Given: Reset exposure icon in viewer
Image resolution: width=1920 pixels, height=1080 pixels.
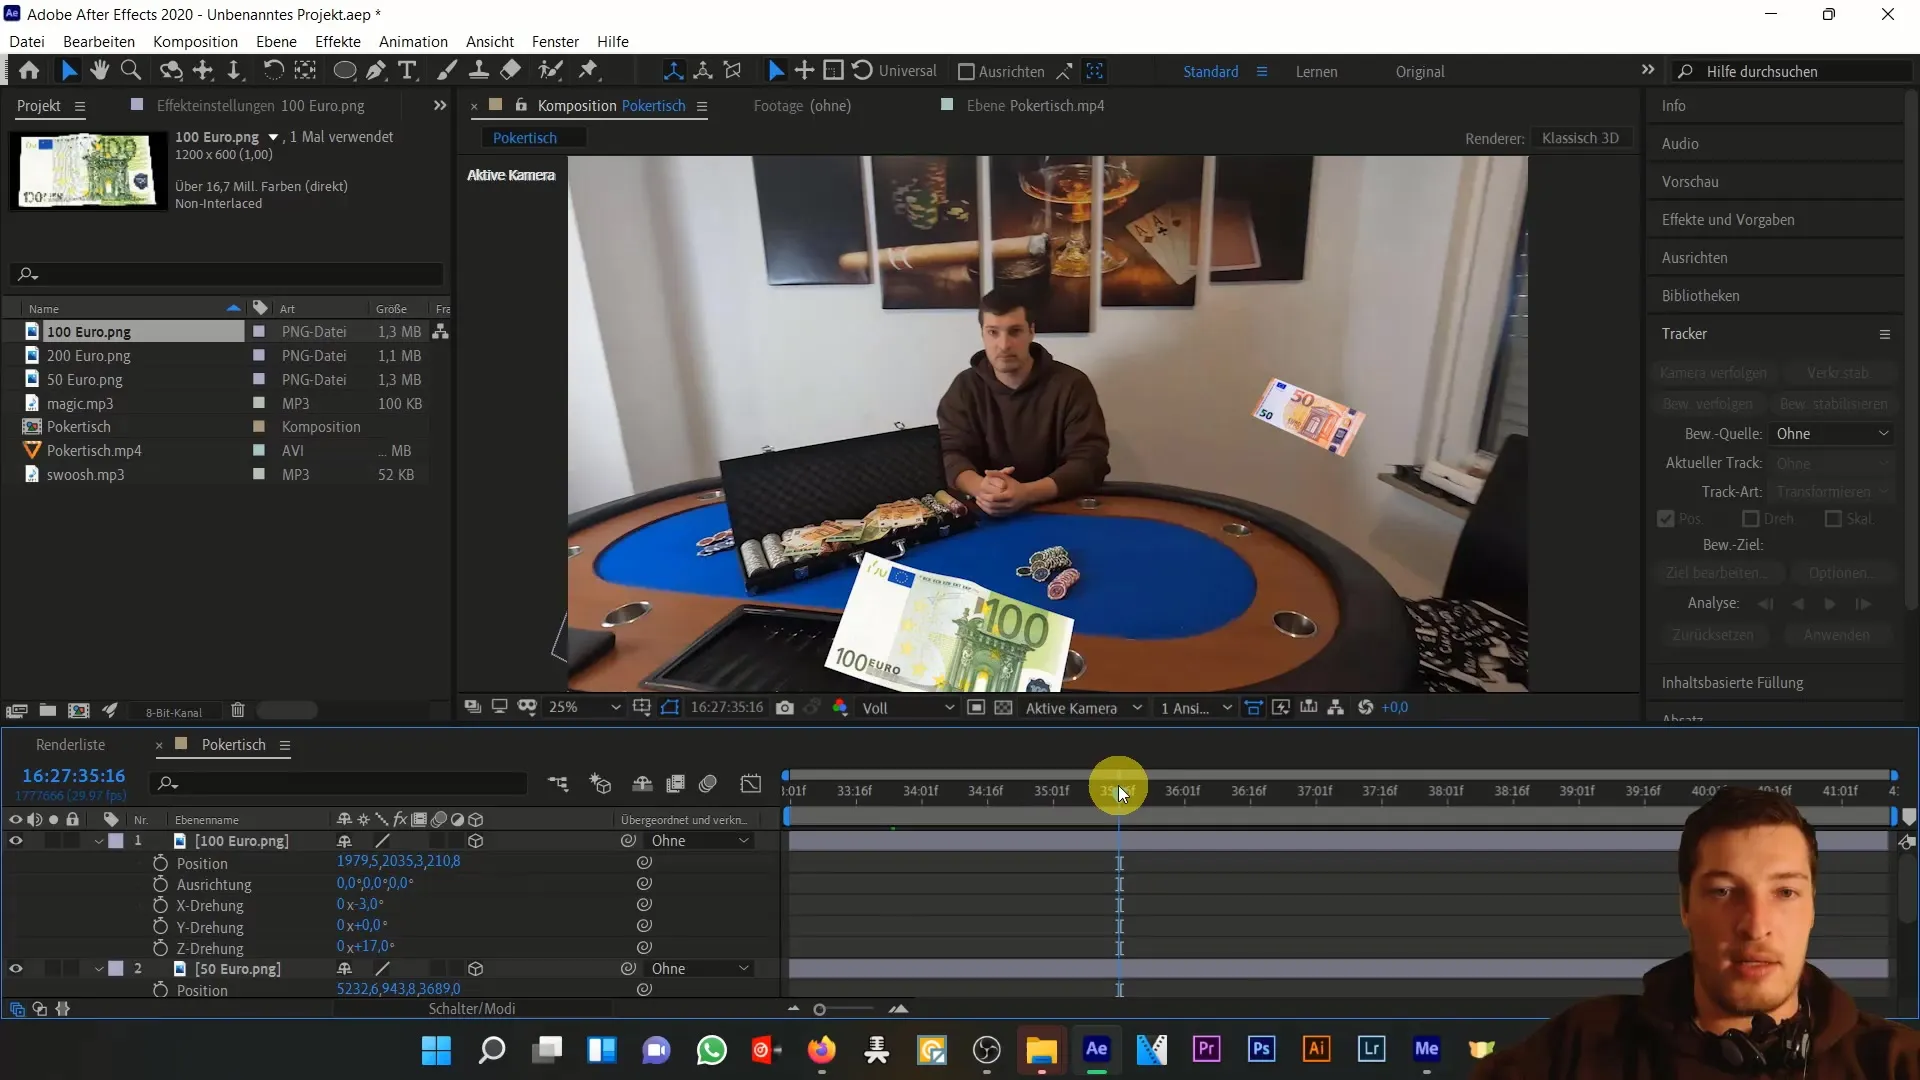Looking at the screenshot, I should [1366, 708].
